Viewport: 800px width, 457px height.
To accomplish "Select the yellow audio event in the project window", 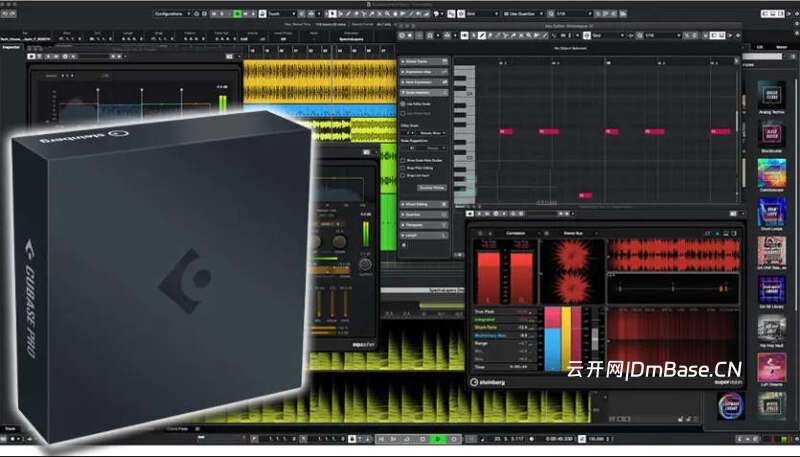I will coord(320,81).
